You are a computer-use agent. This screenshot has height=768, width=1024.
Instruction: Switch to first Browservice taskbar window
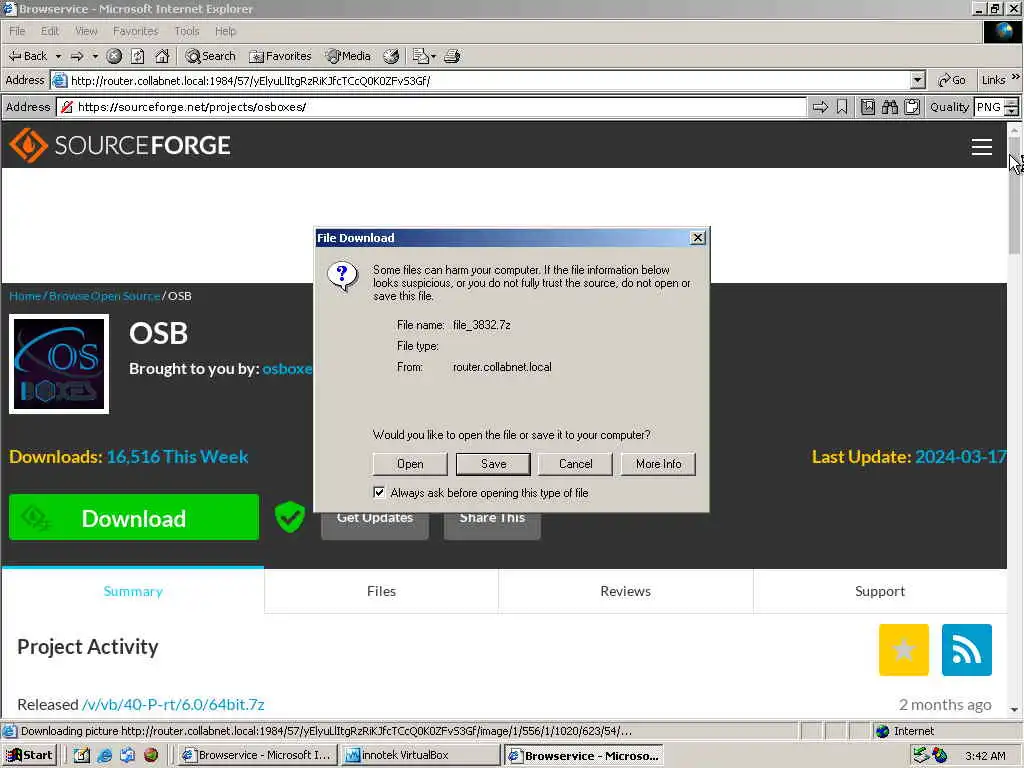point(258,755)
